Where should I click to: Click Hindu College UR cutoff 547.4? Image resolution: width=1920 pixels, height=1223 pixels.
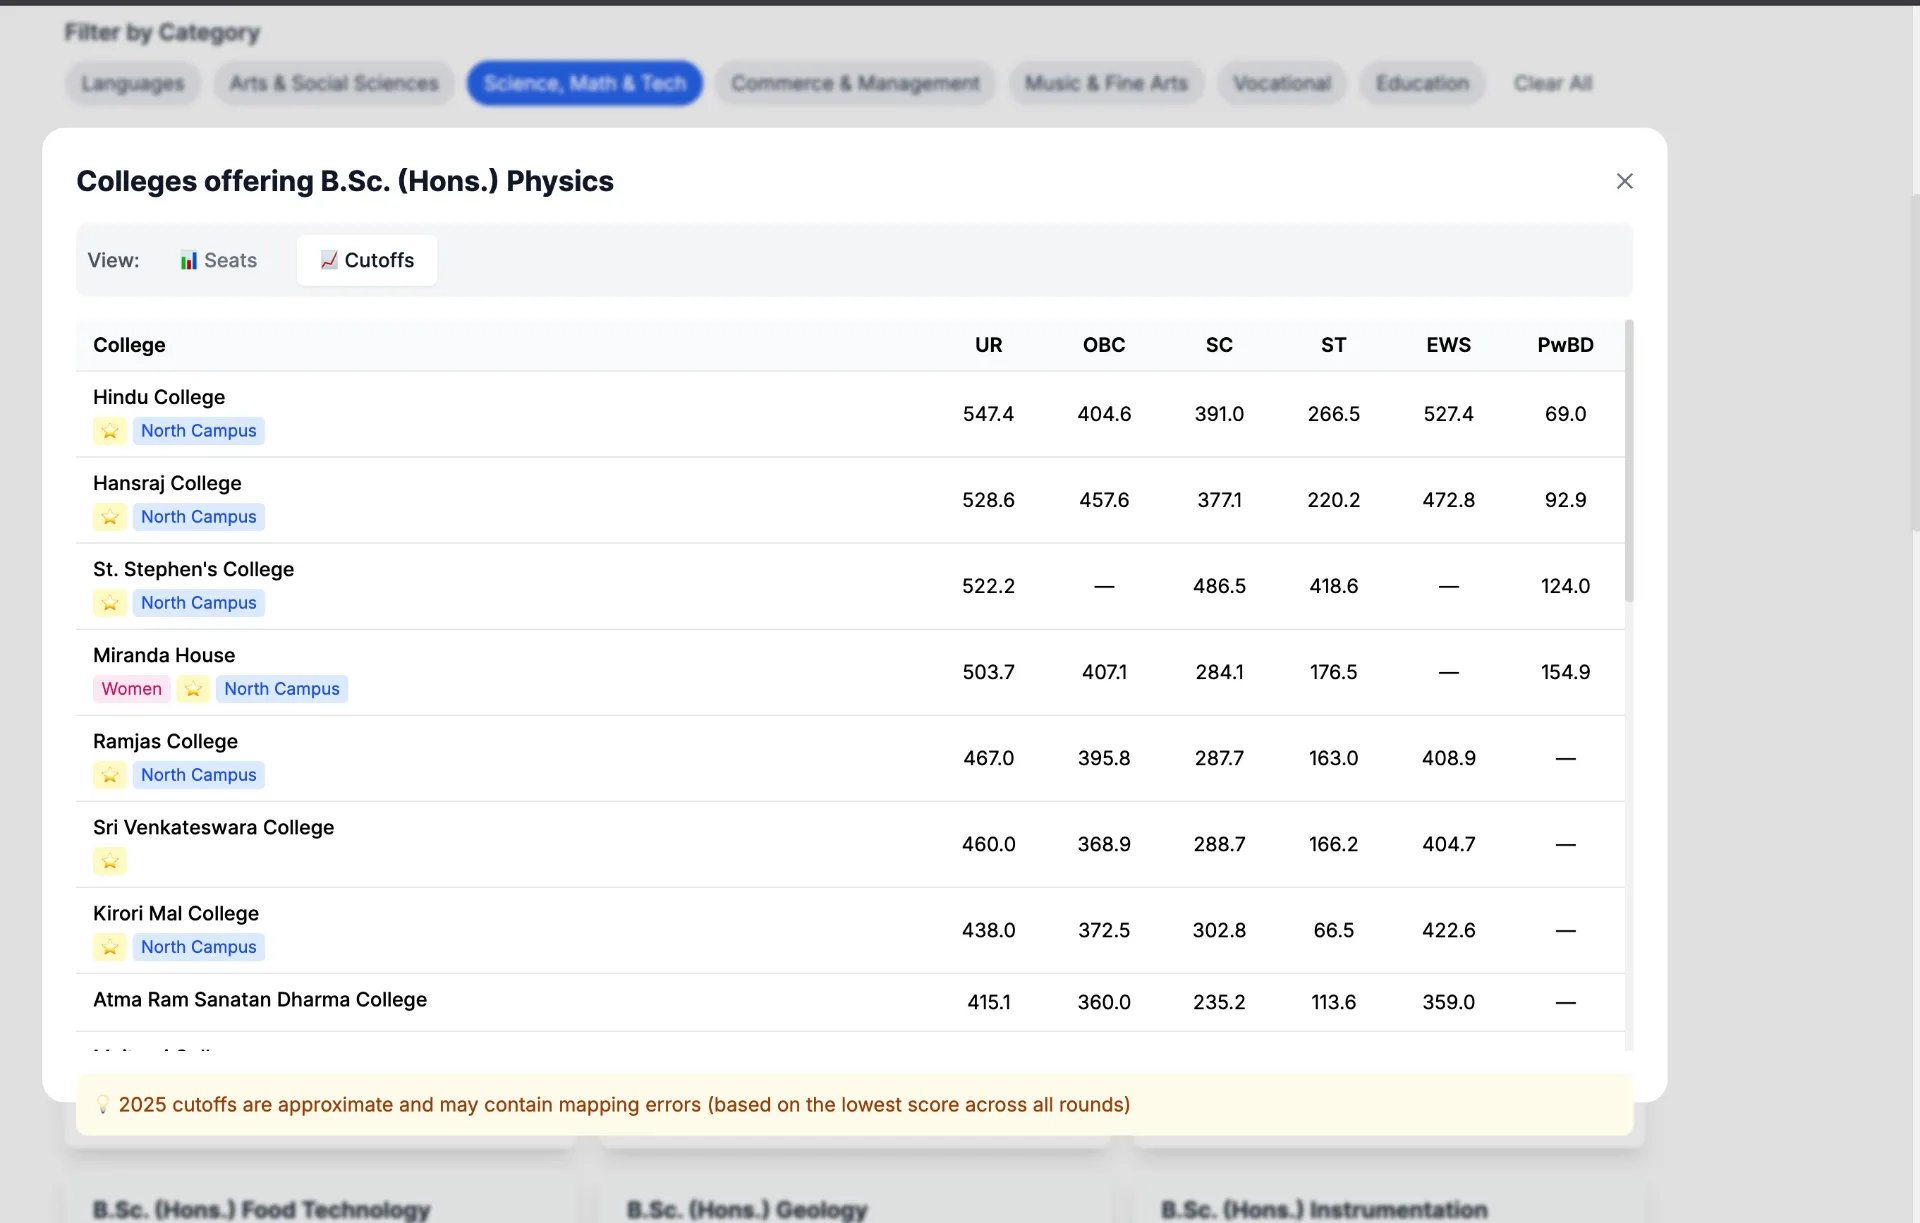[988, 414]
